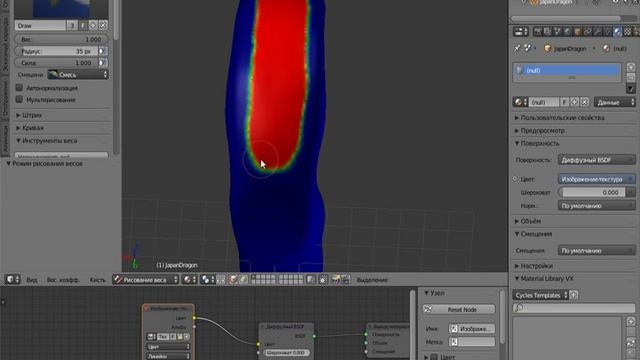The width and height of the screenshot is (640, 360).
Task: Toggle pressure sensitivity for Сила
Action: pos(103,63)
